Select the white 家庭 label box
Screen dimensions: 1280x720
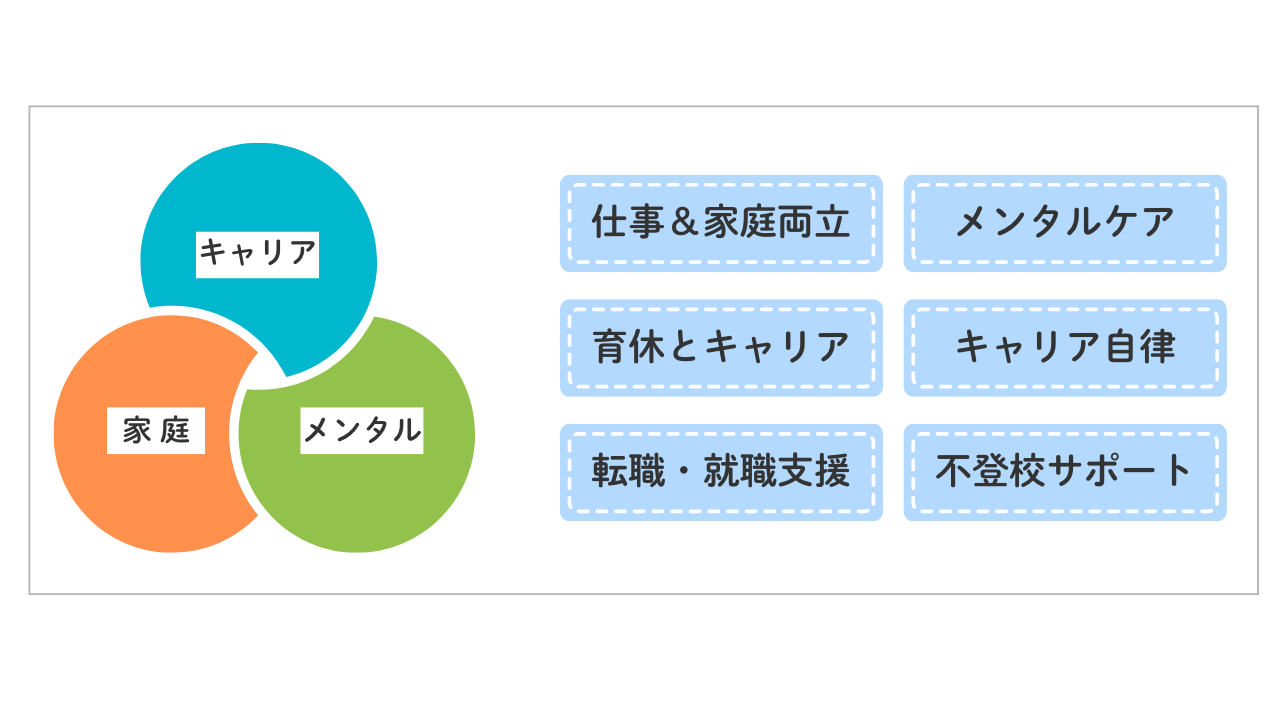click(156, 431)
